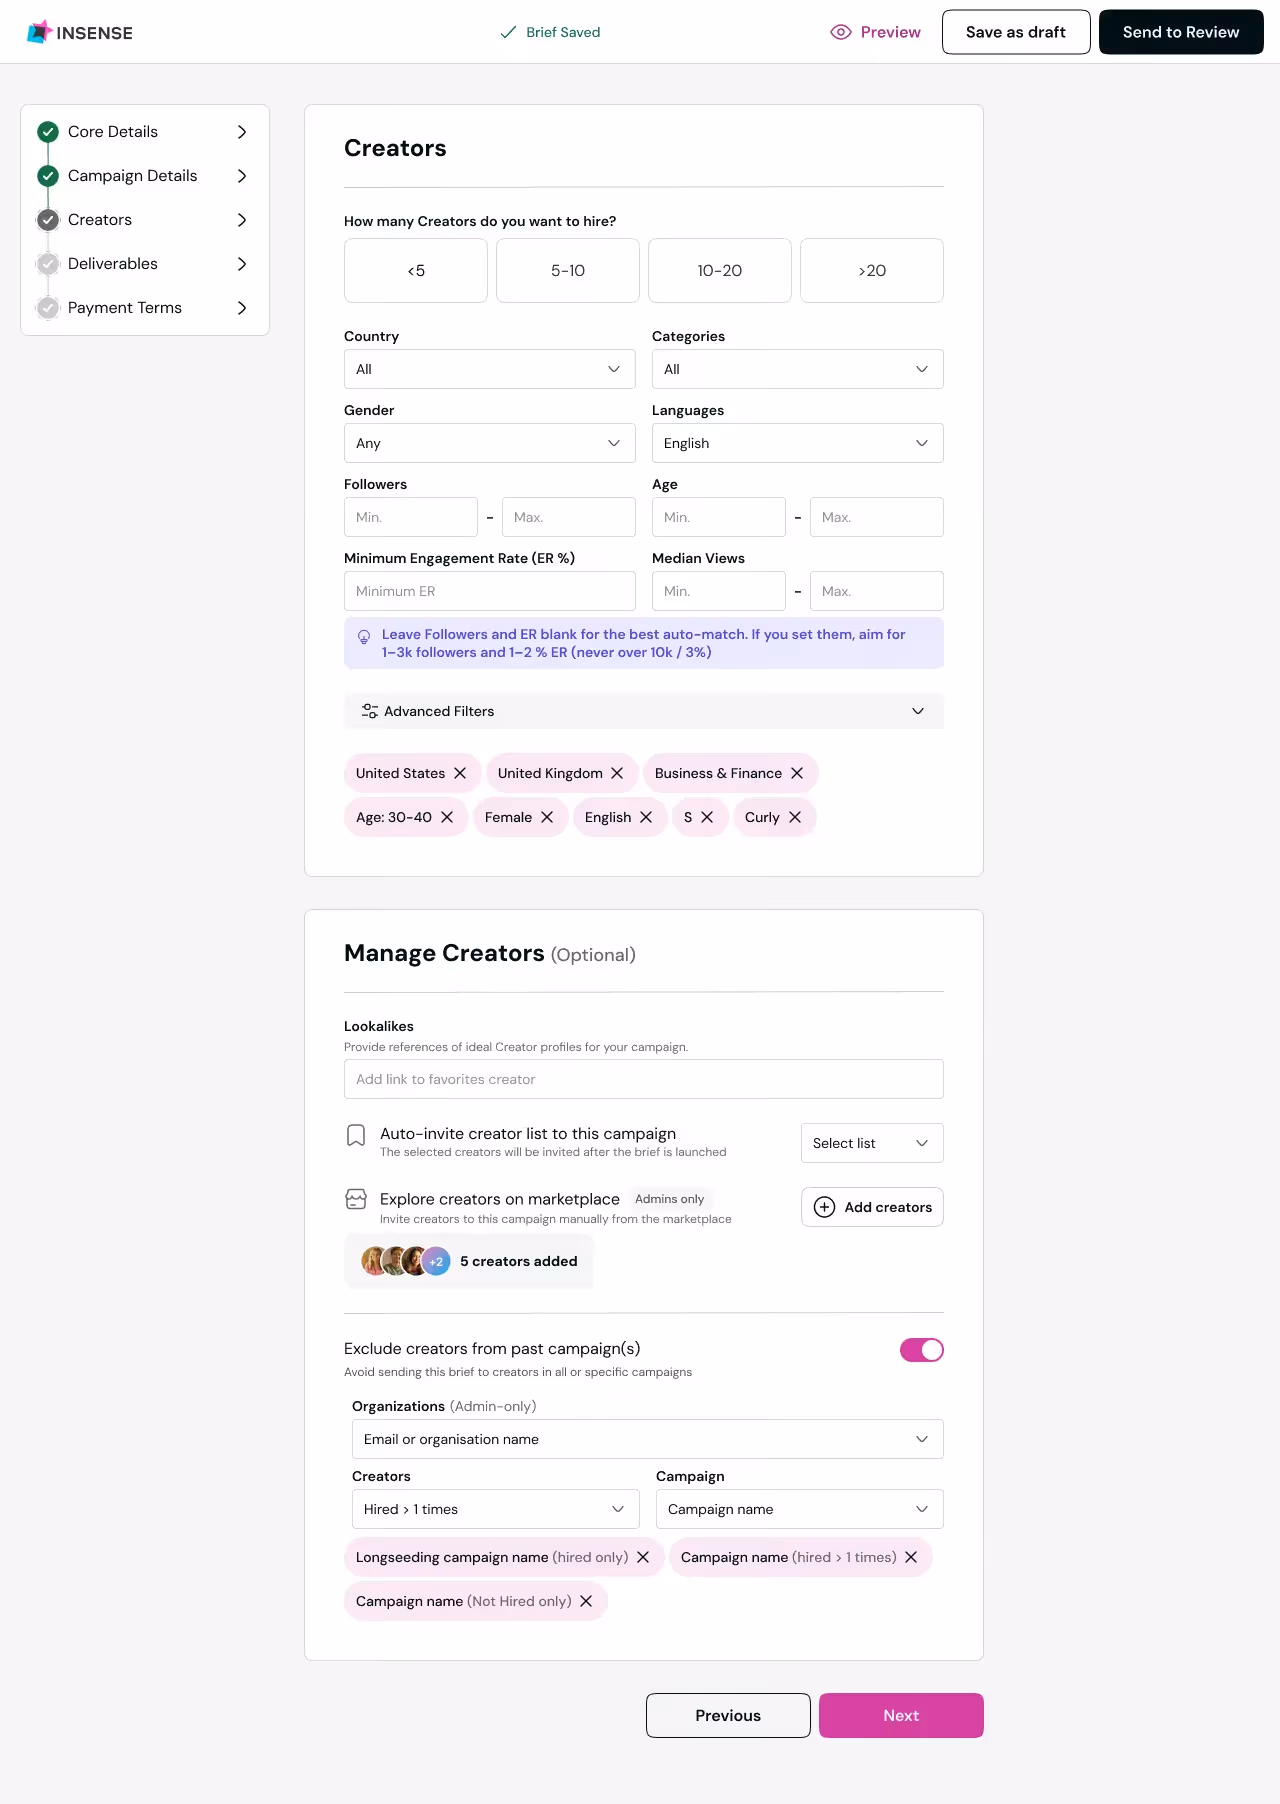Open the Languages dropdown
The image size is (1280, 1804).
click(798, 443)
